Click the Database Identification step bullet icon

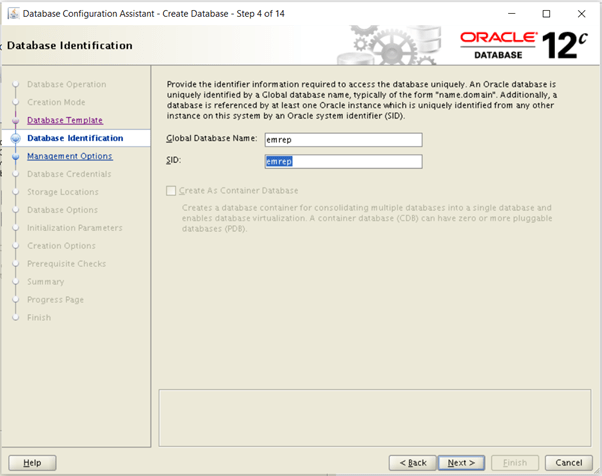(15, 139)
